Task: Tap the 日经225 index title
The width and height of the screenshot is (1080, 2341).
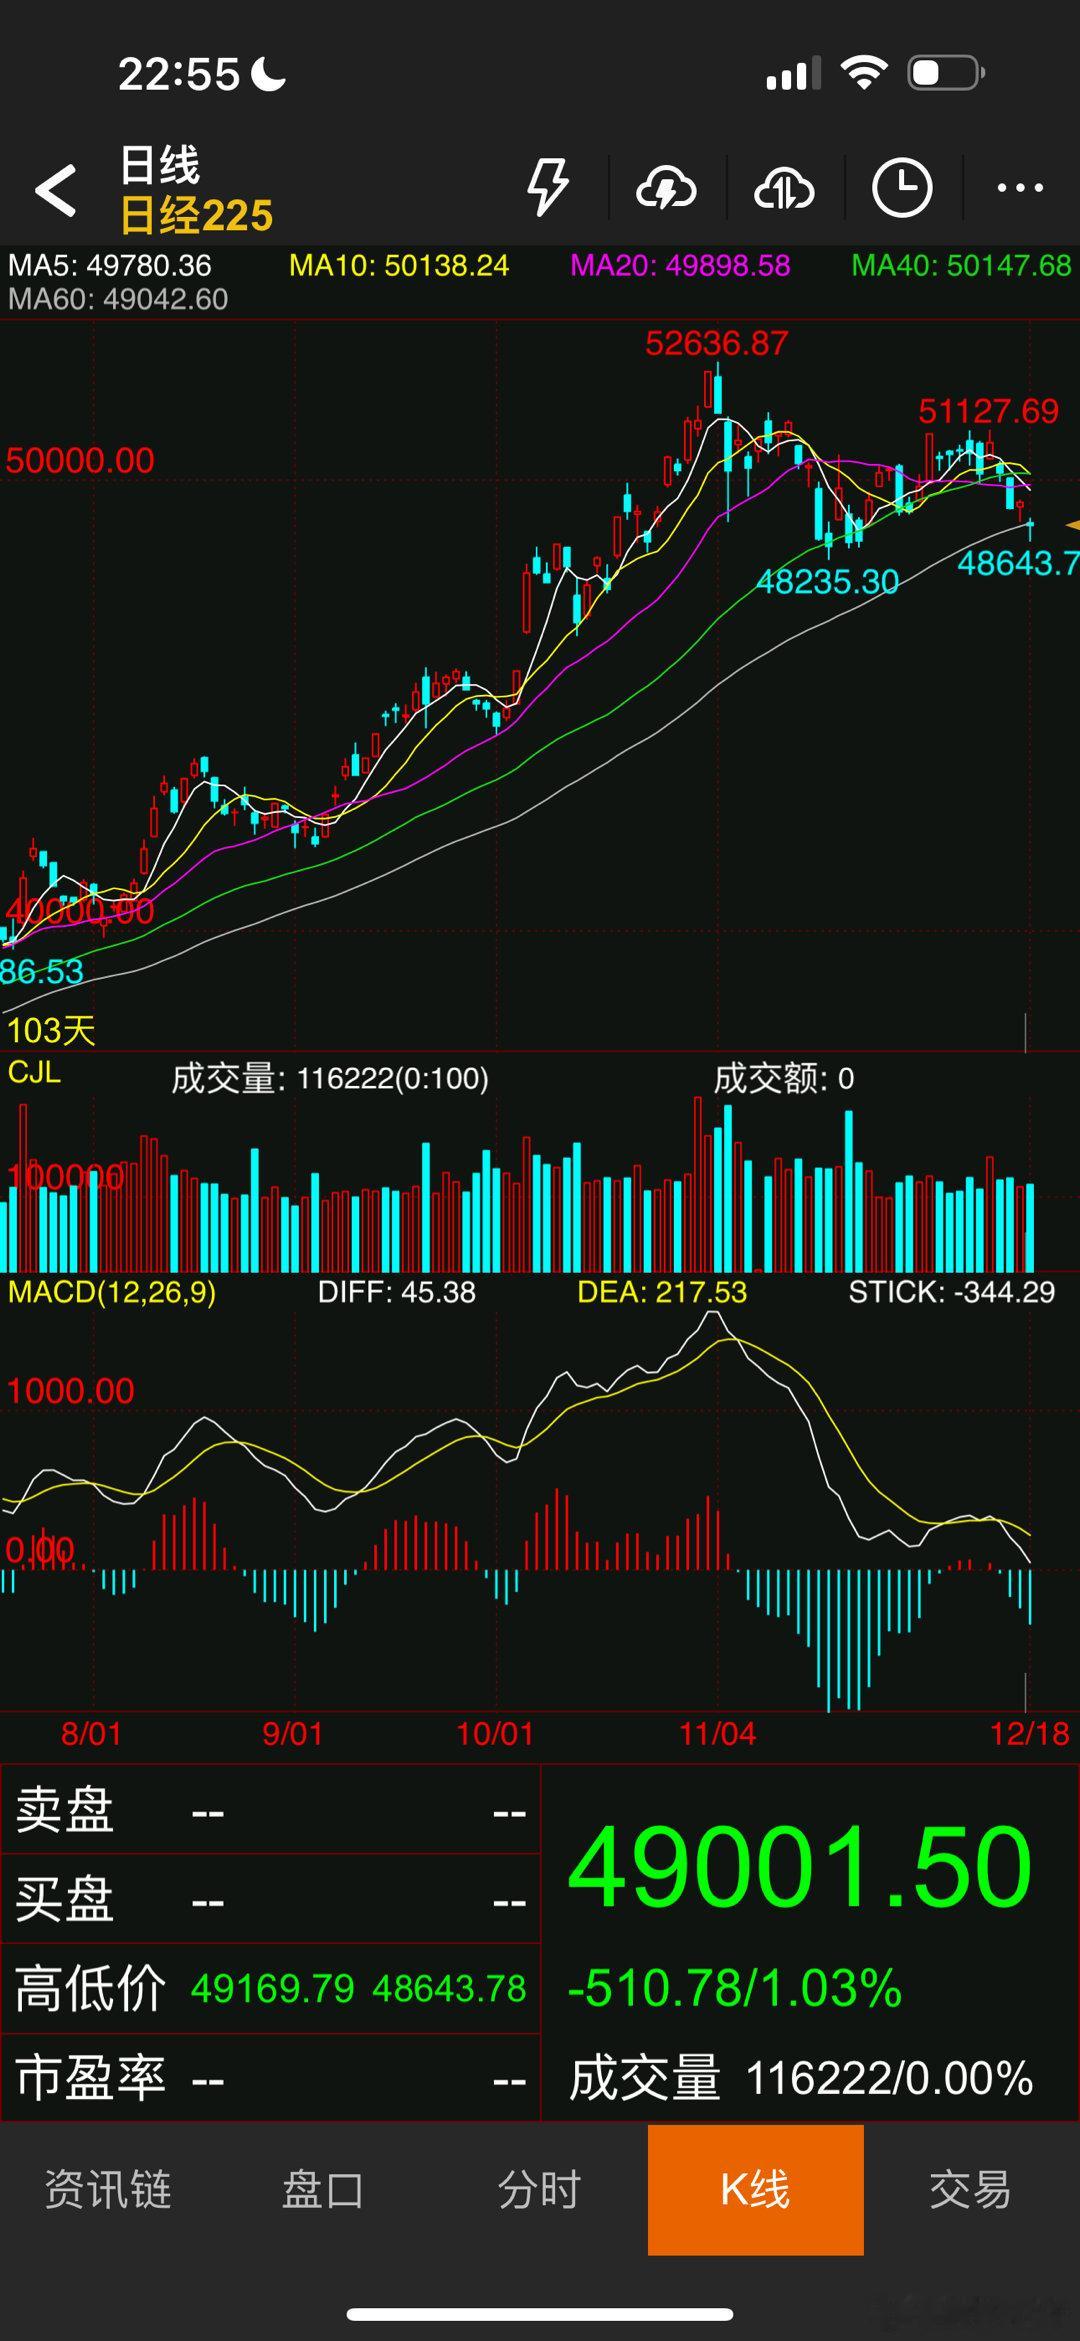Action: [x=196, y=215]
